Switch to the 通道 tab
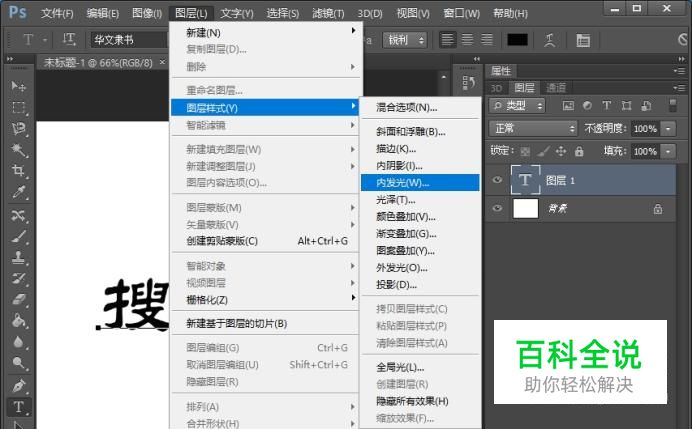 [556, 88]
